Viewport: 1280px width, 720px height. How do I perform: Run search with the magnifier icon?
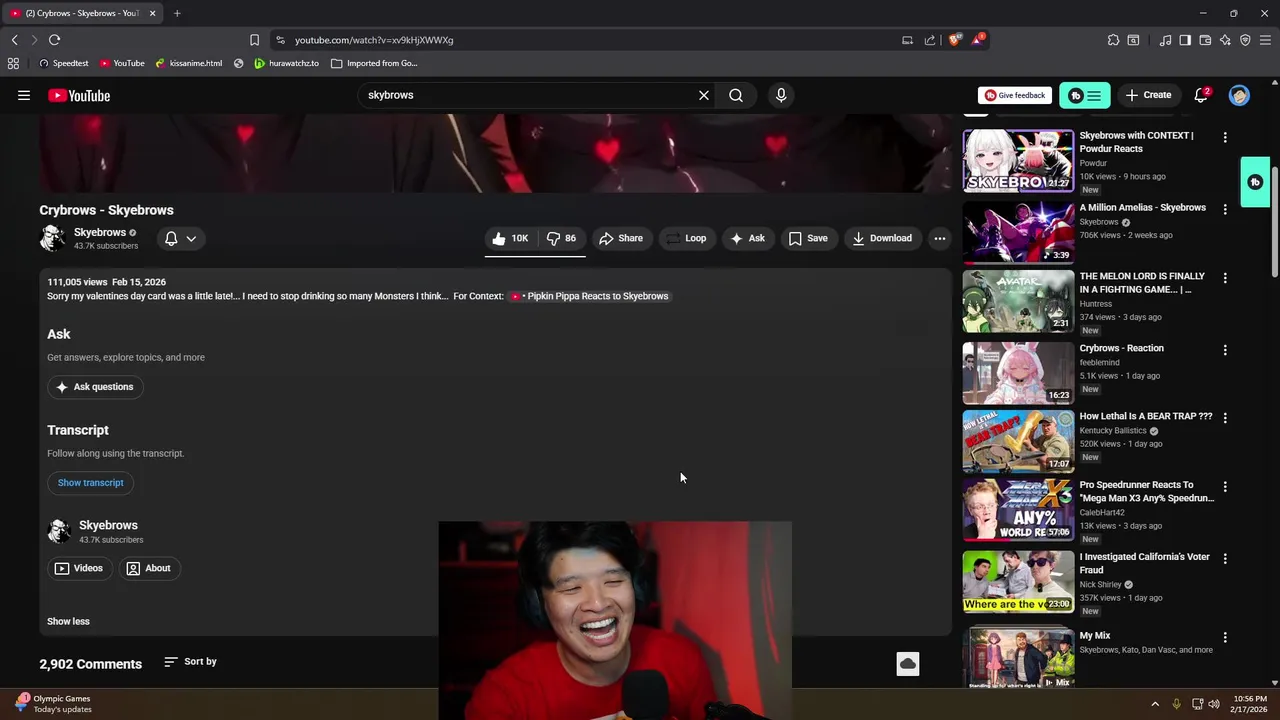(x=736, y=95)
